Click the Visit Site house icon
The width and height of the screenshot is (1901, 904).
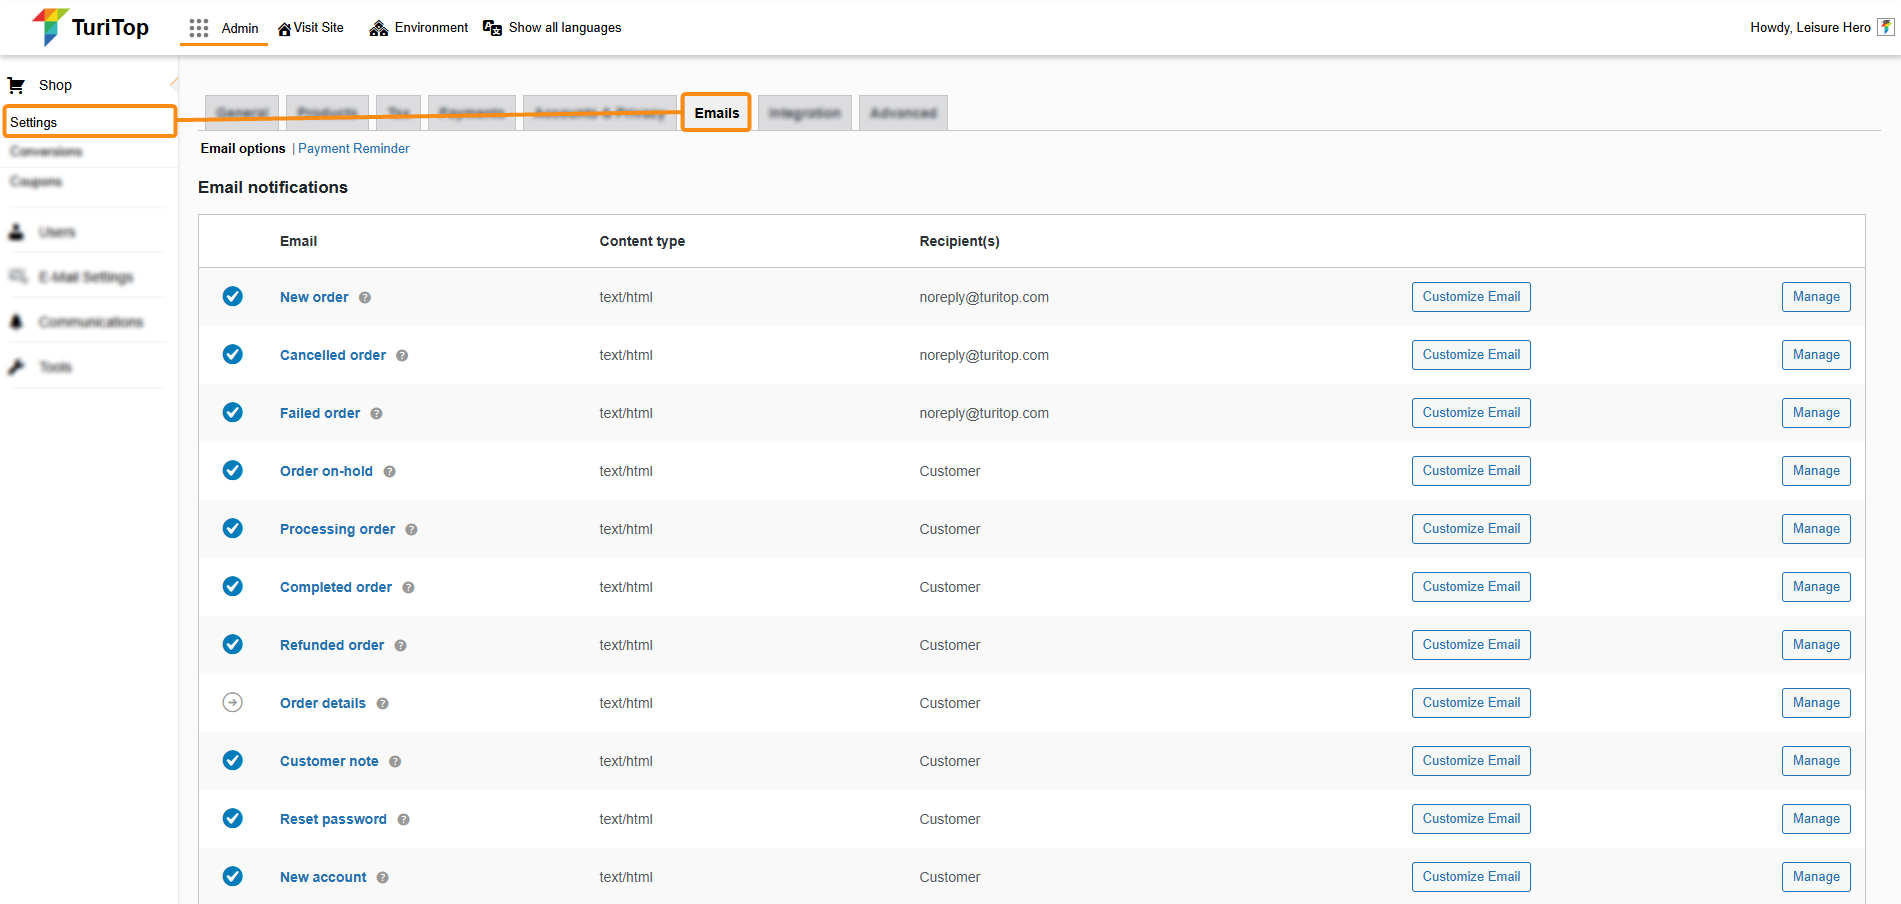tap(285, 29)
